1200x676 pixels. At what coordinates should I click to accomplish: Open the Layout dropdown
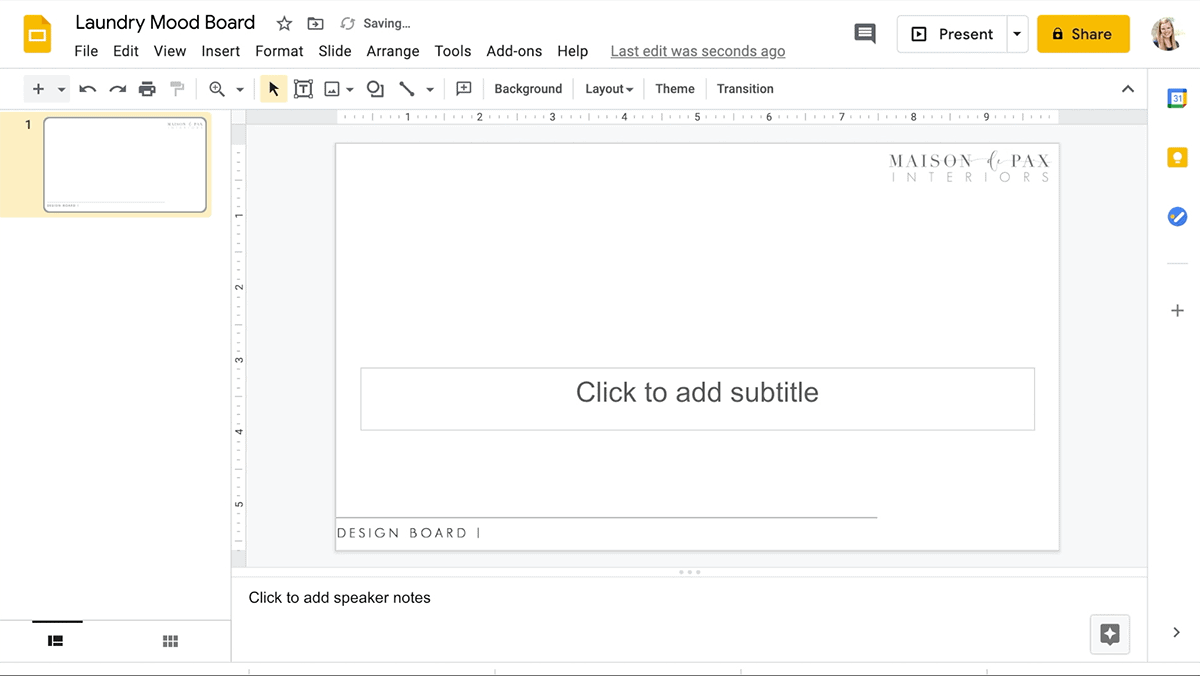609,89
